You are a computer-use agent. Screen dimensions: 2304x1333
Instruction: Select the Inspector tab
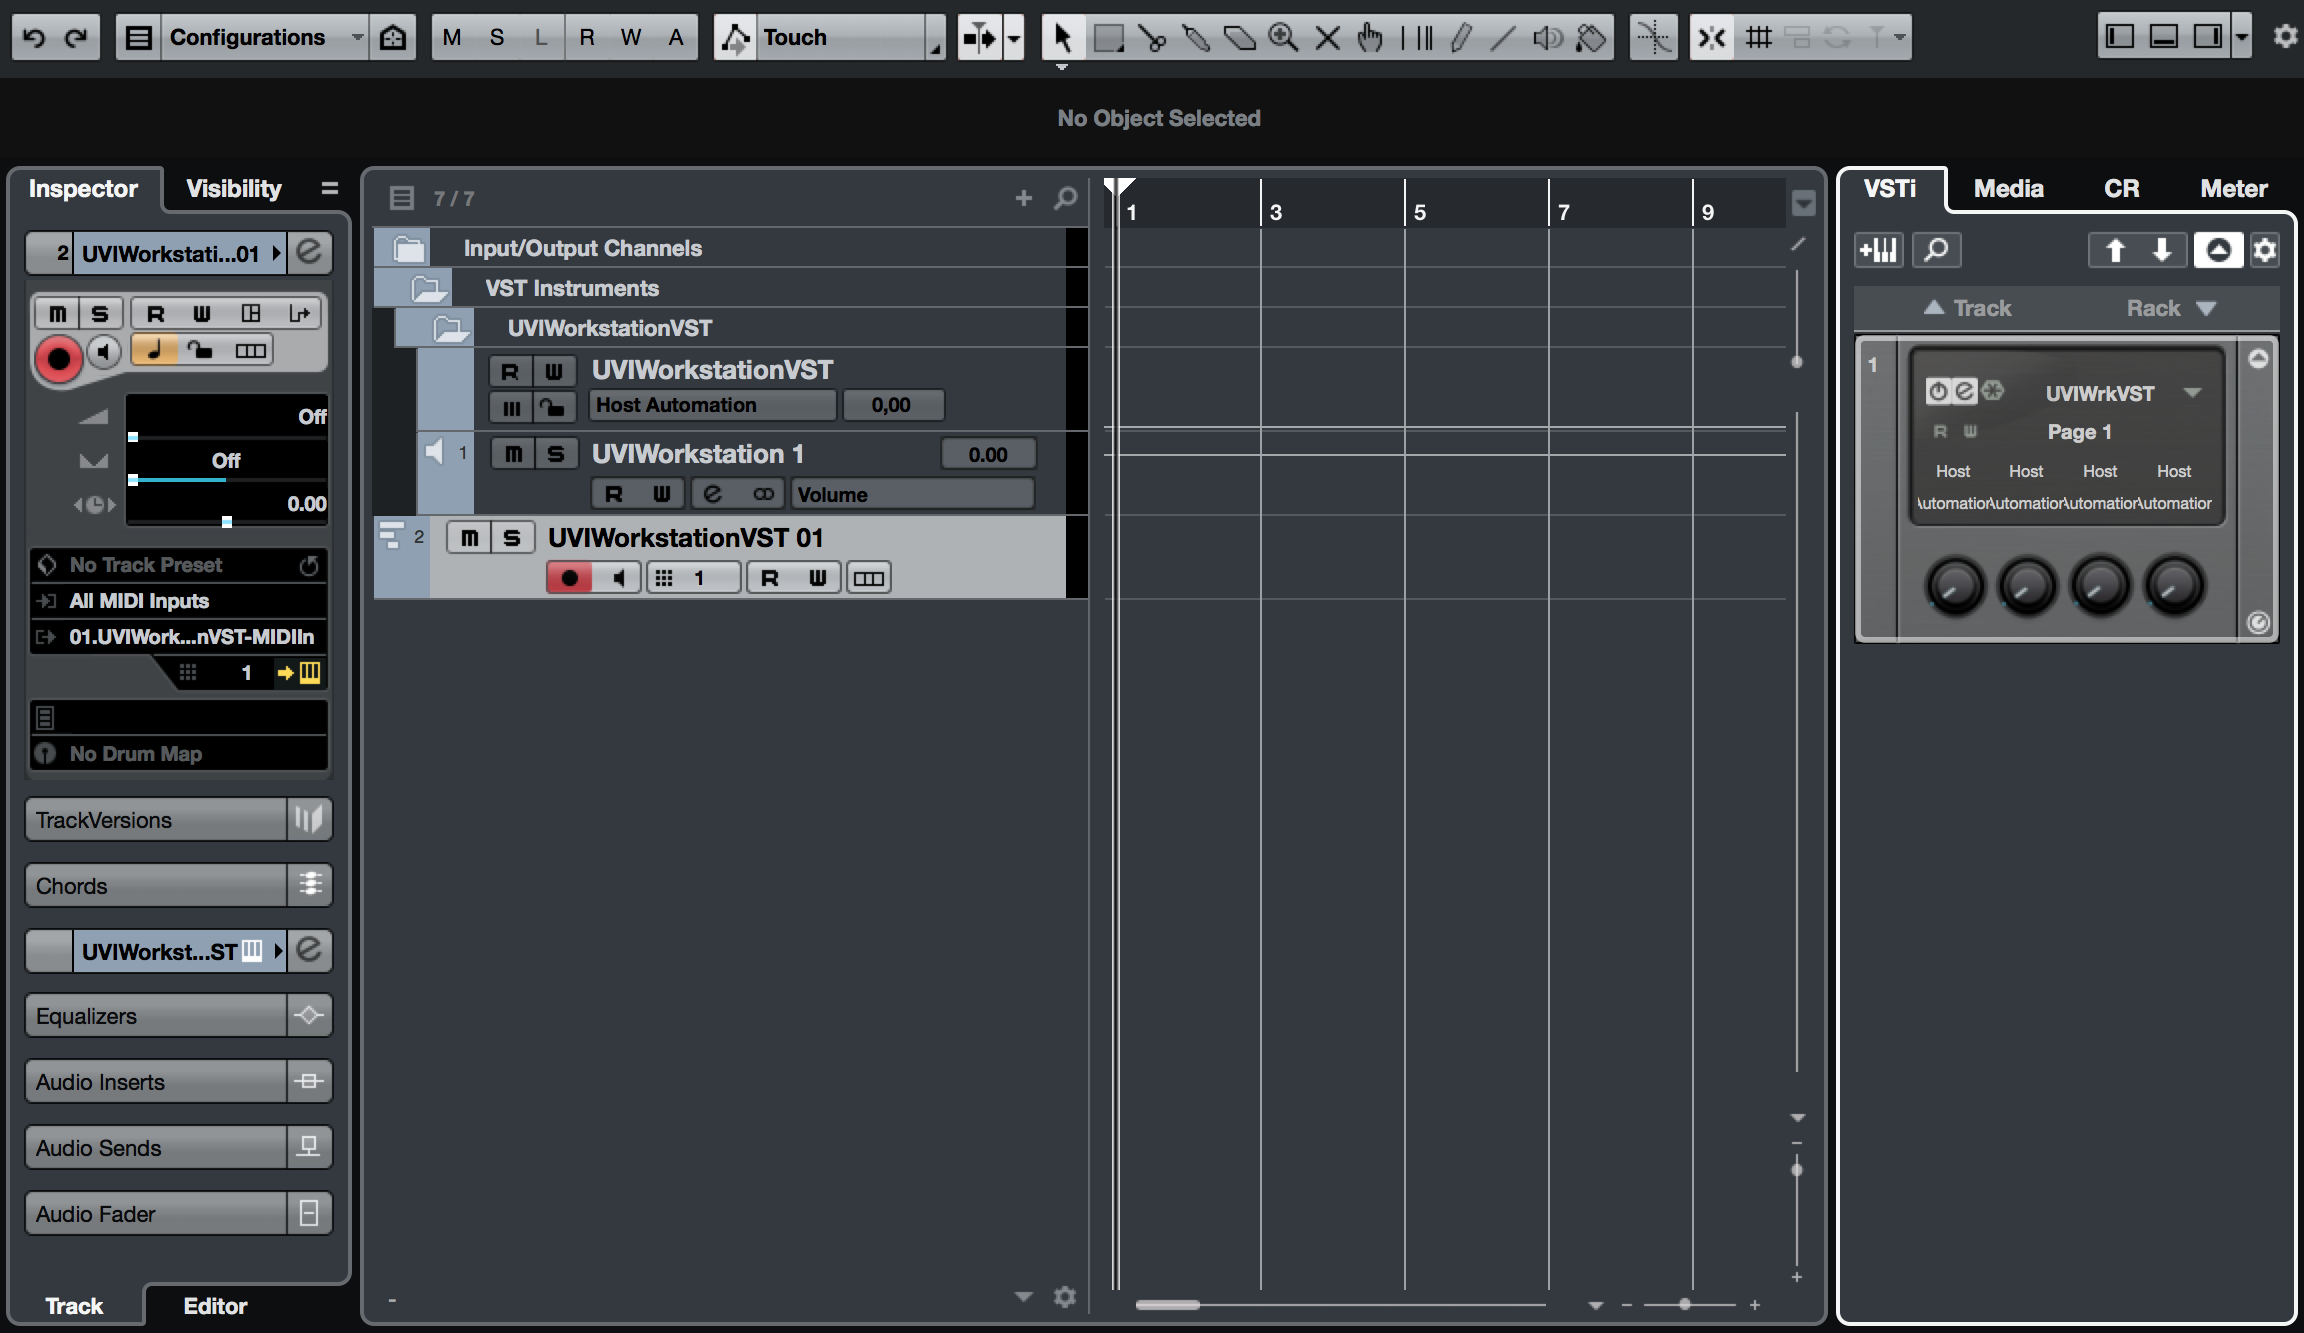click(83, 189)
